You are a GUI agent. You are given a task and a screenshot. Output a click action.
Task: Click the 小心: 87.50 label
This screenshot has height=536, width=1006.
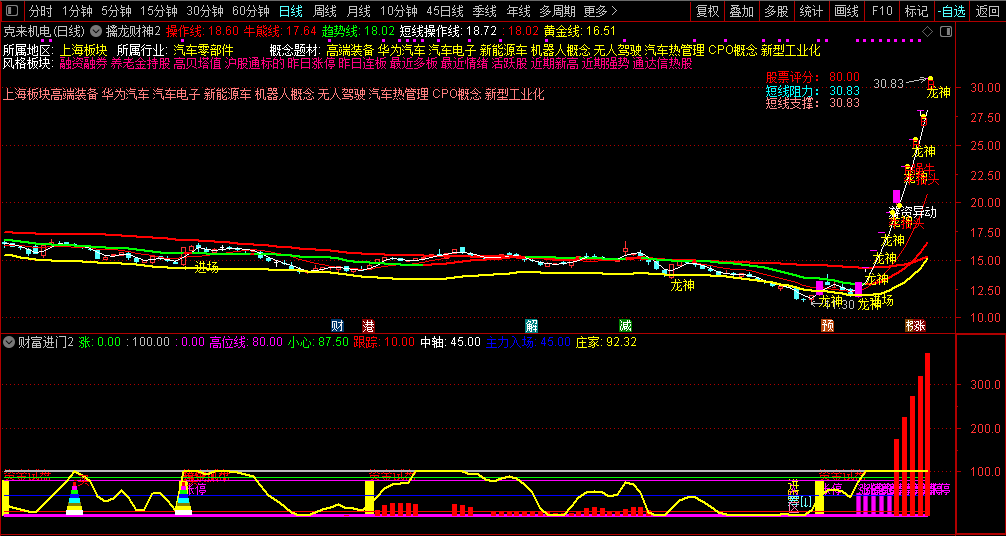click(318, 342)
